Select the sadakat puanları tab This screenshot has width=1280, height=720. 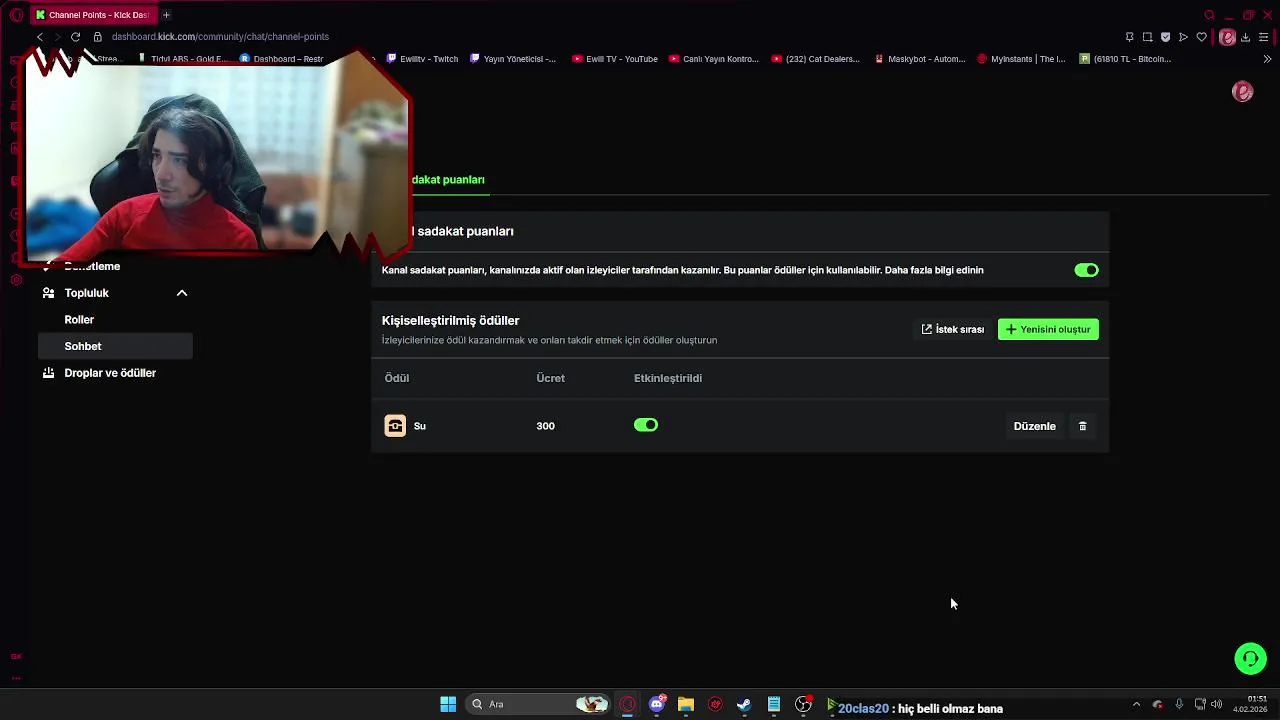coord(448,180)
